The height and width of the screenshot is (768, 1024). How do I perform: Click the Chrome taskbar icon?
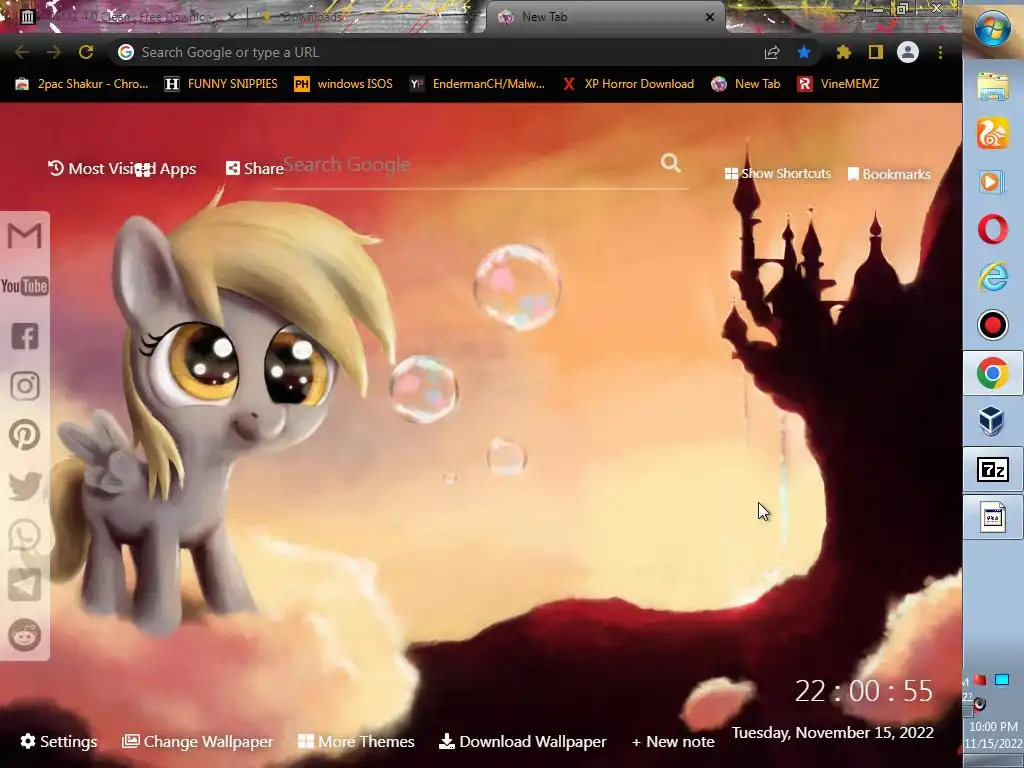[993, 373]
